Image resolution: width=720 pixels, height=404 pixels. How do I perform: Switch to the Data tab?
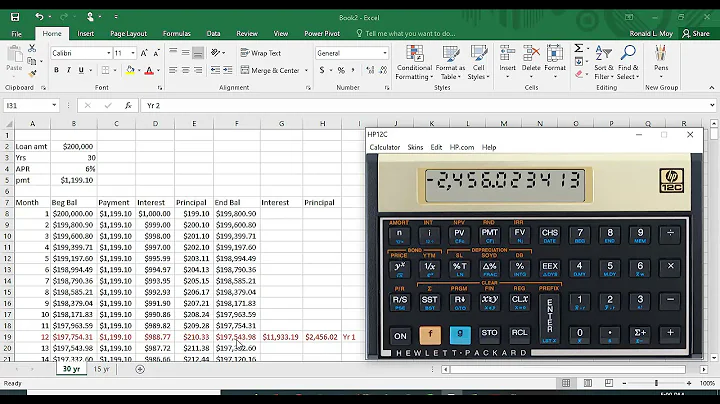[x=213, y=34]
